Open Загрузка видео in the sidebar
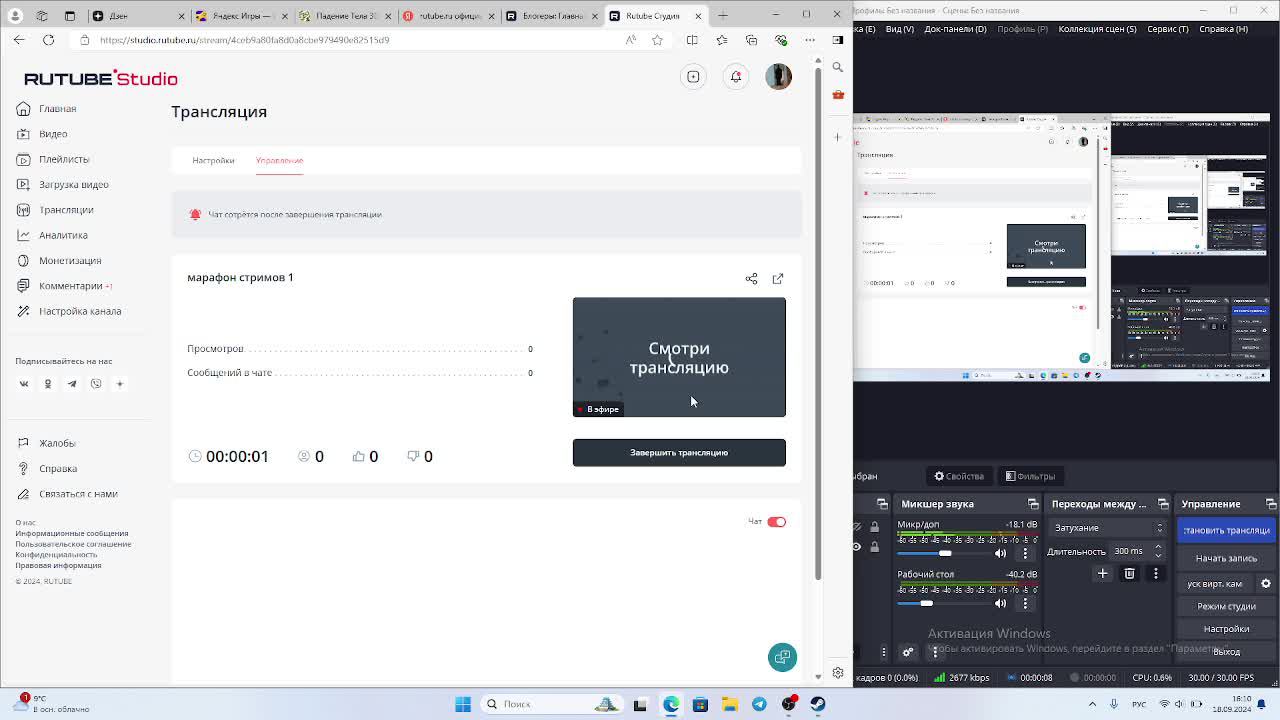Viewport: 1280px width, 720px height. click(x=63, y=185)
